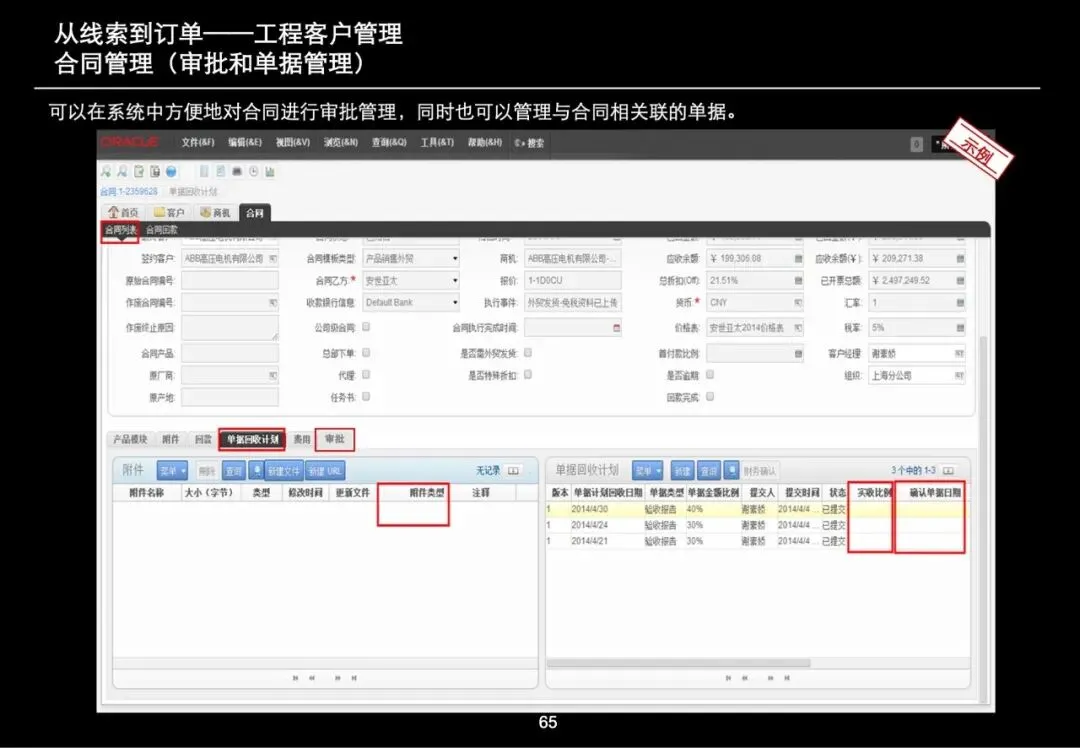Image resolution: width=1080 pixels, height=748 pixels.
Task: Tick the 是否需外贸发货 checkbox
Action: [528, 352]
